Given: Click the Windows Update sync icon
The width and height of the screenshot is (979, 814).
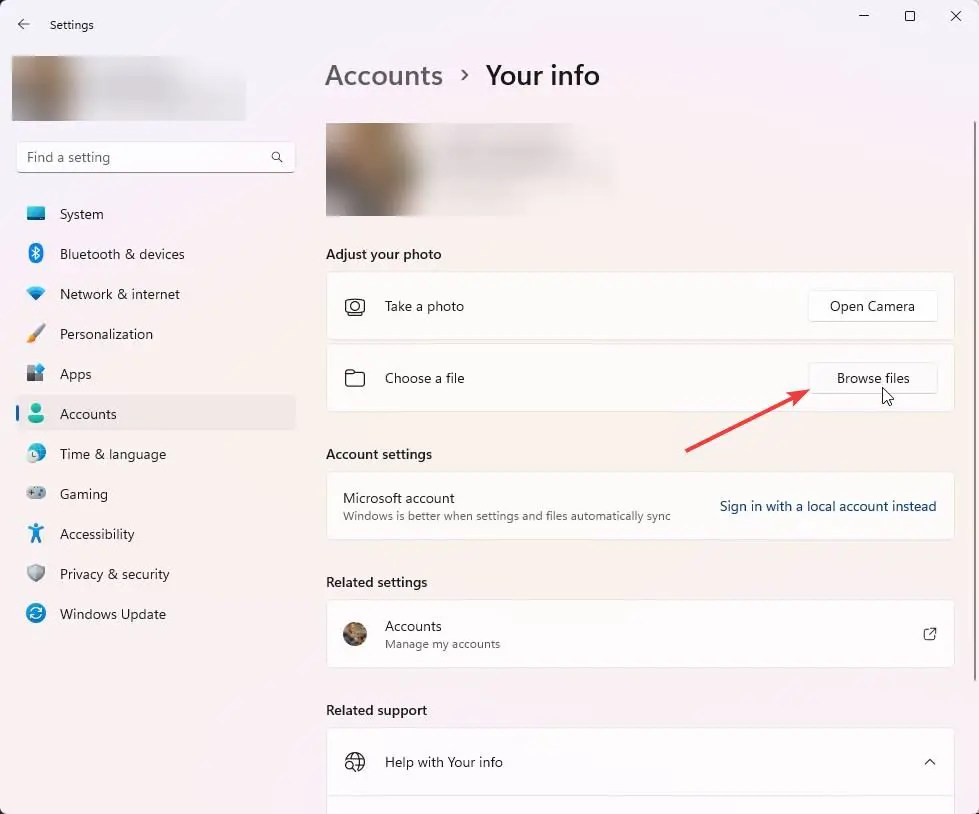Looking at the screenshot, I should (36, 613).
